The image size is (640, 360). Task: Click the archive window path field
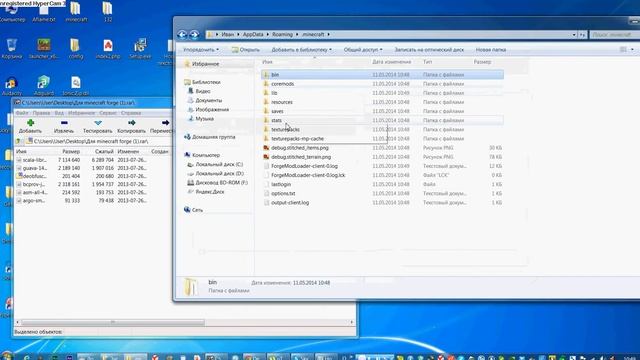(x=98, y=141)
